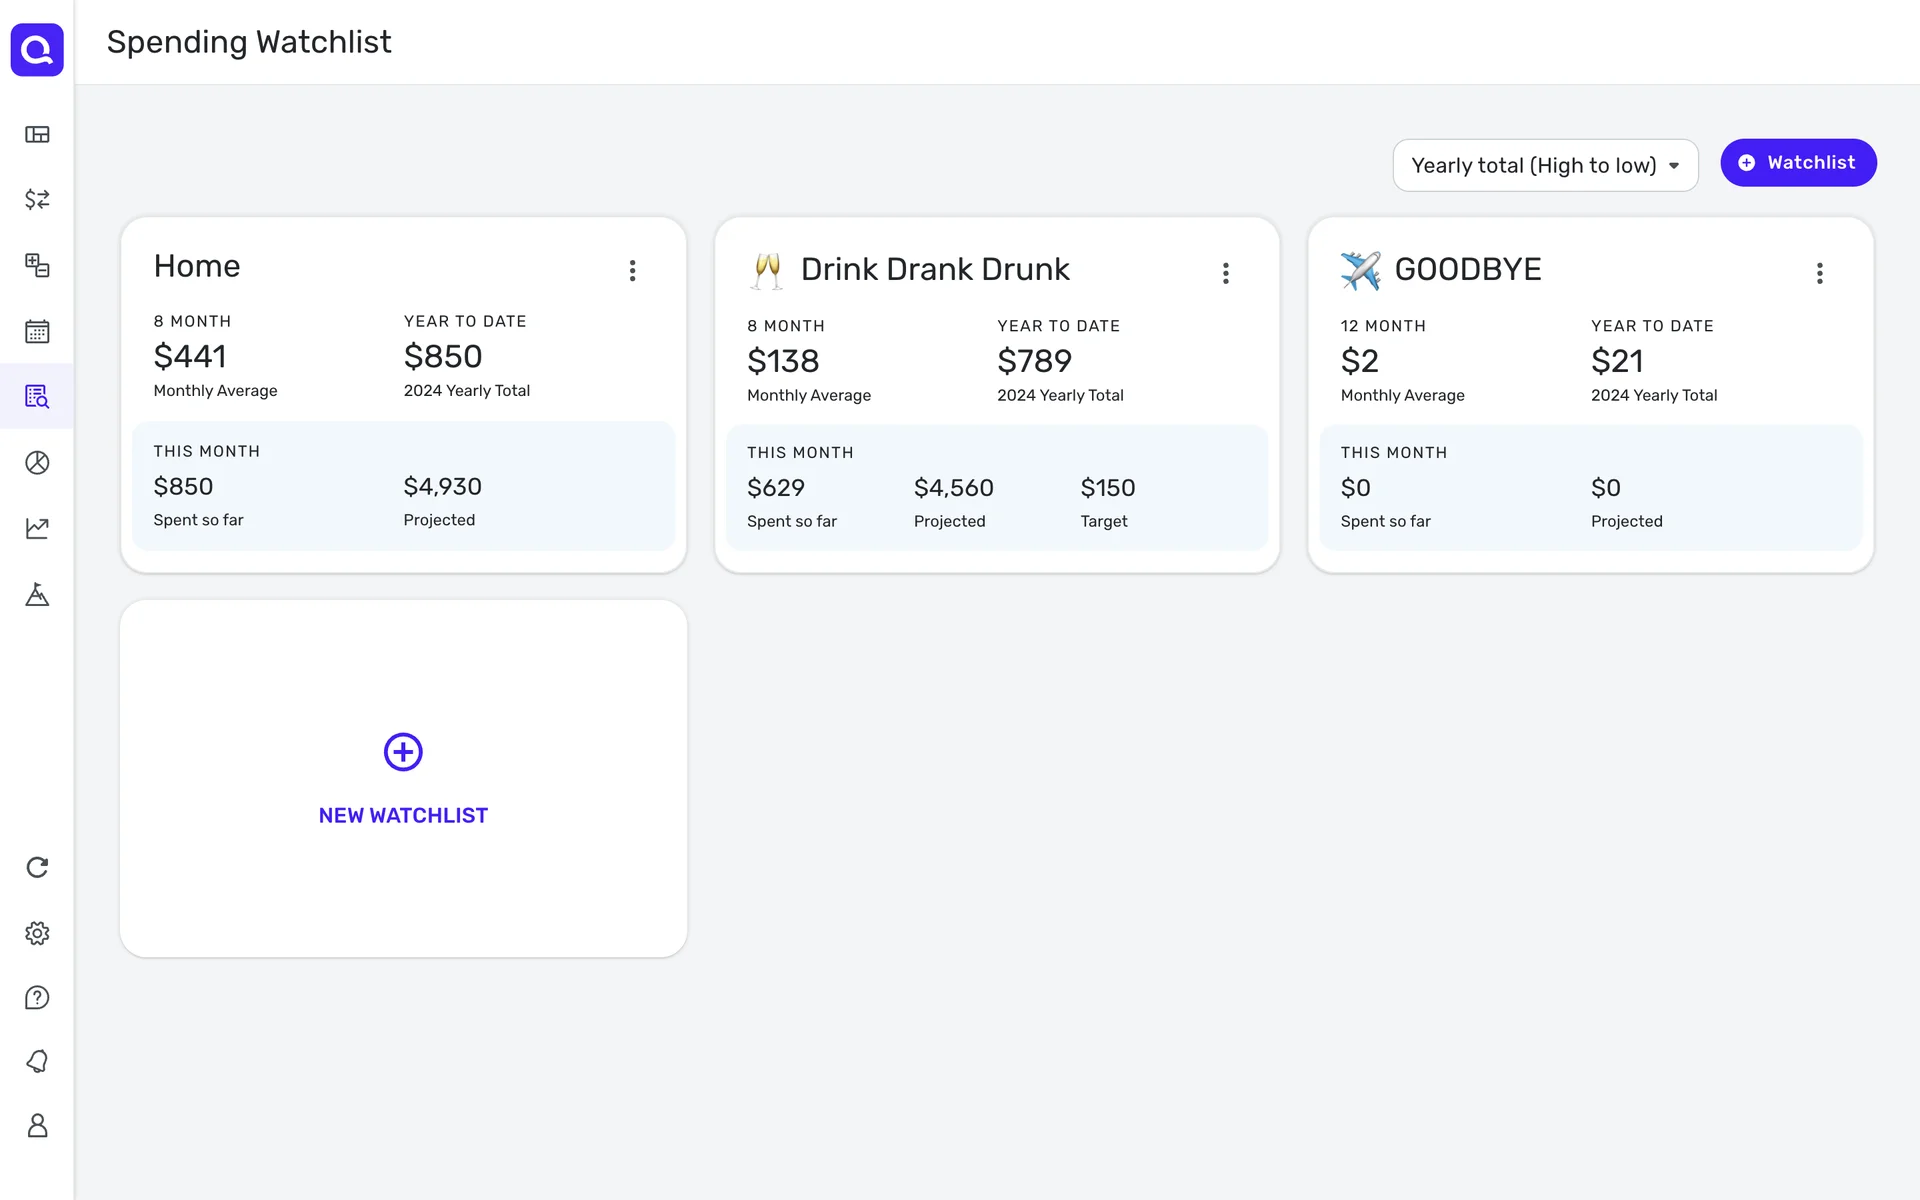
Task: Open the dashboard icon in sidebar
Action: pos(37,135)
